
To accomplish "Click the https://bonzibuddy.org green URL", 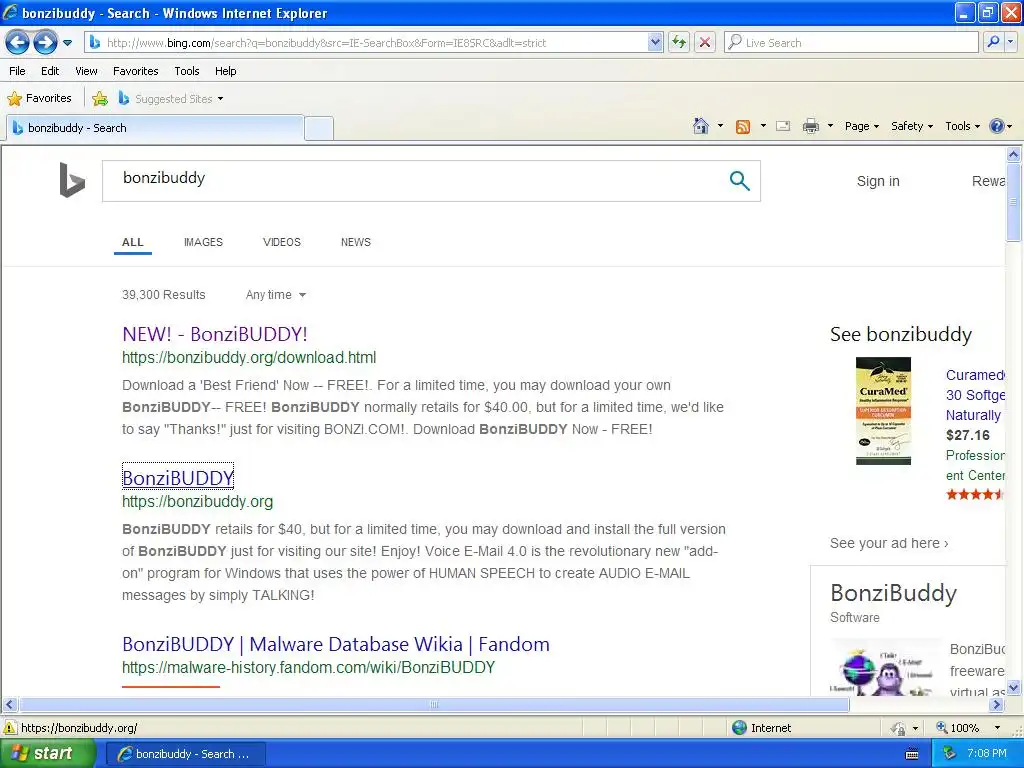I will coord(197,502).
